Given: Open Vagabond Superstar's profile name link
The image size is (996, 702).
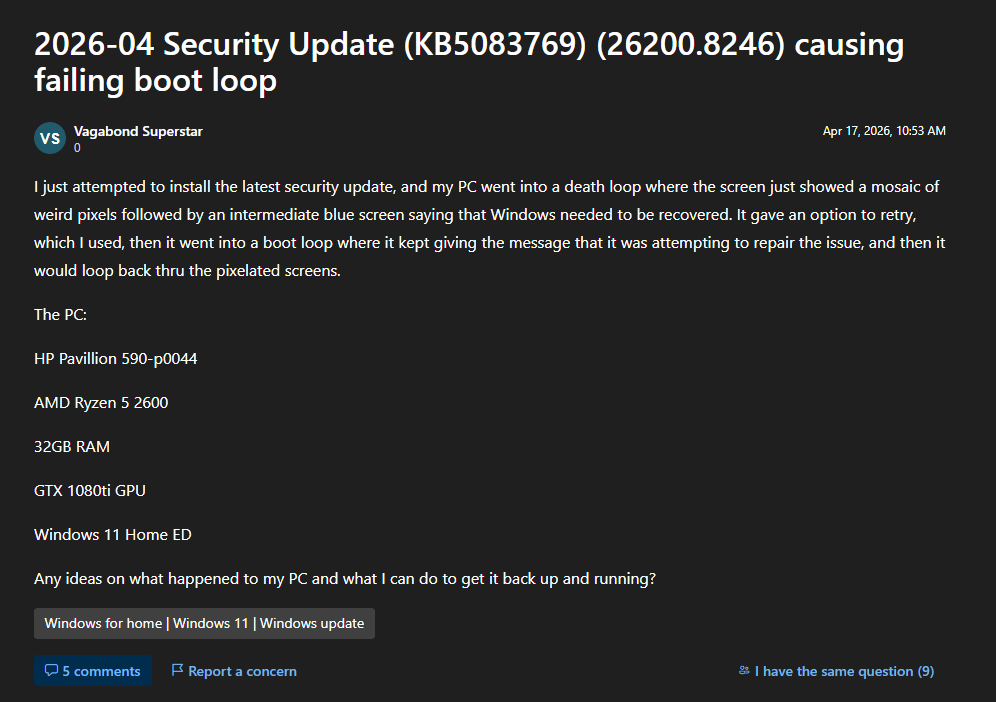Looking at the screenshot, I should tap(138, 131).
